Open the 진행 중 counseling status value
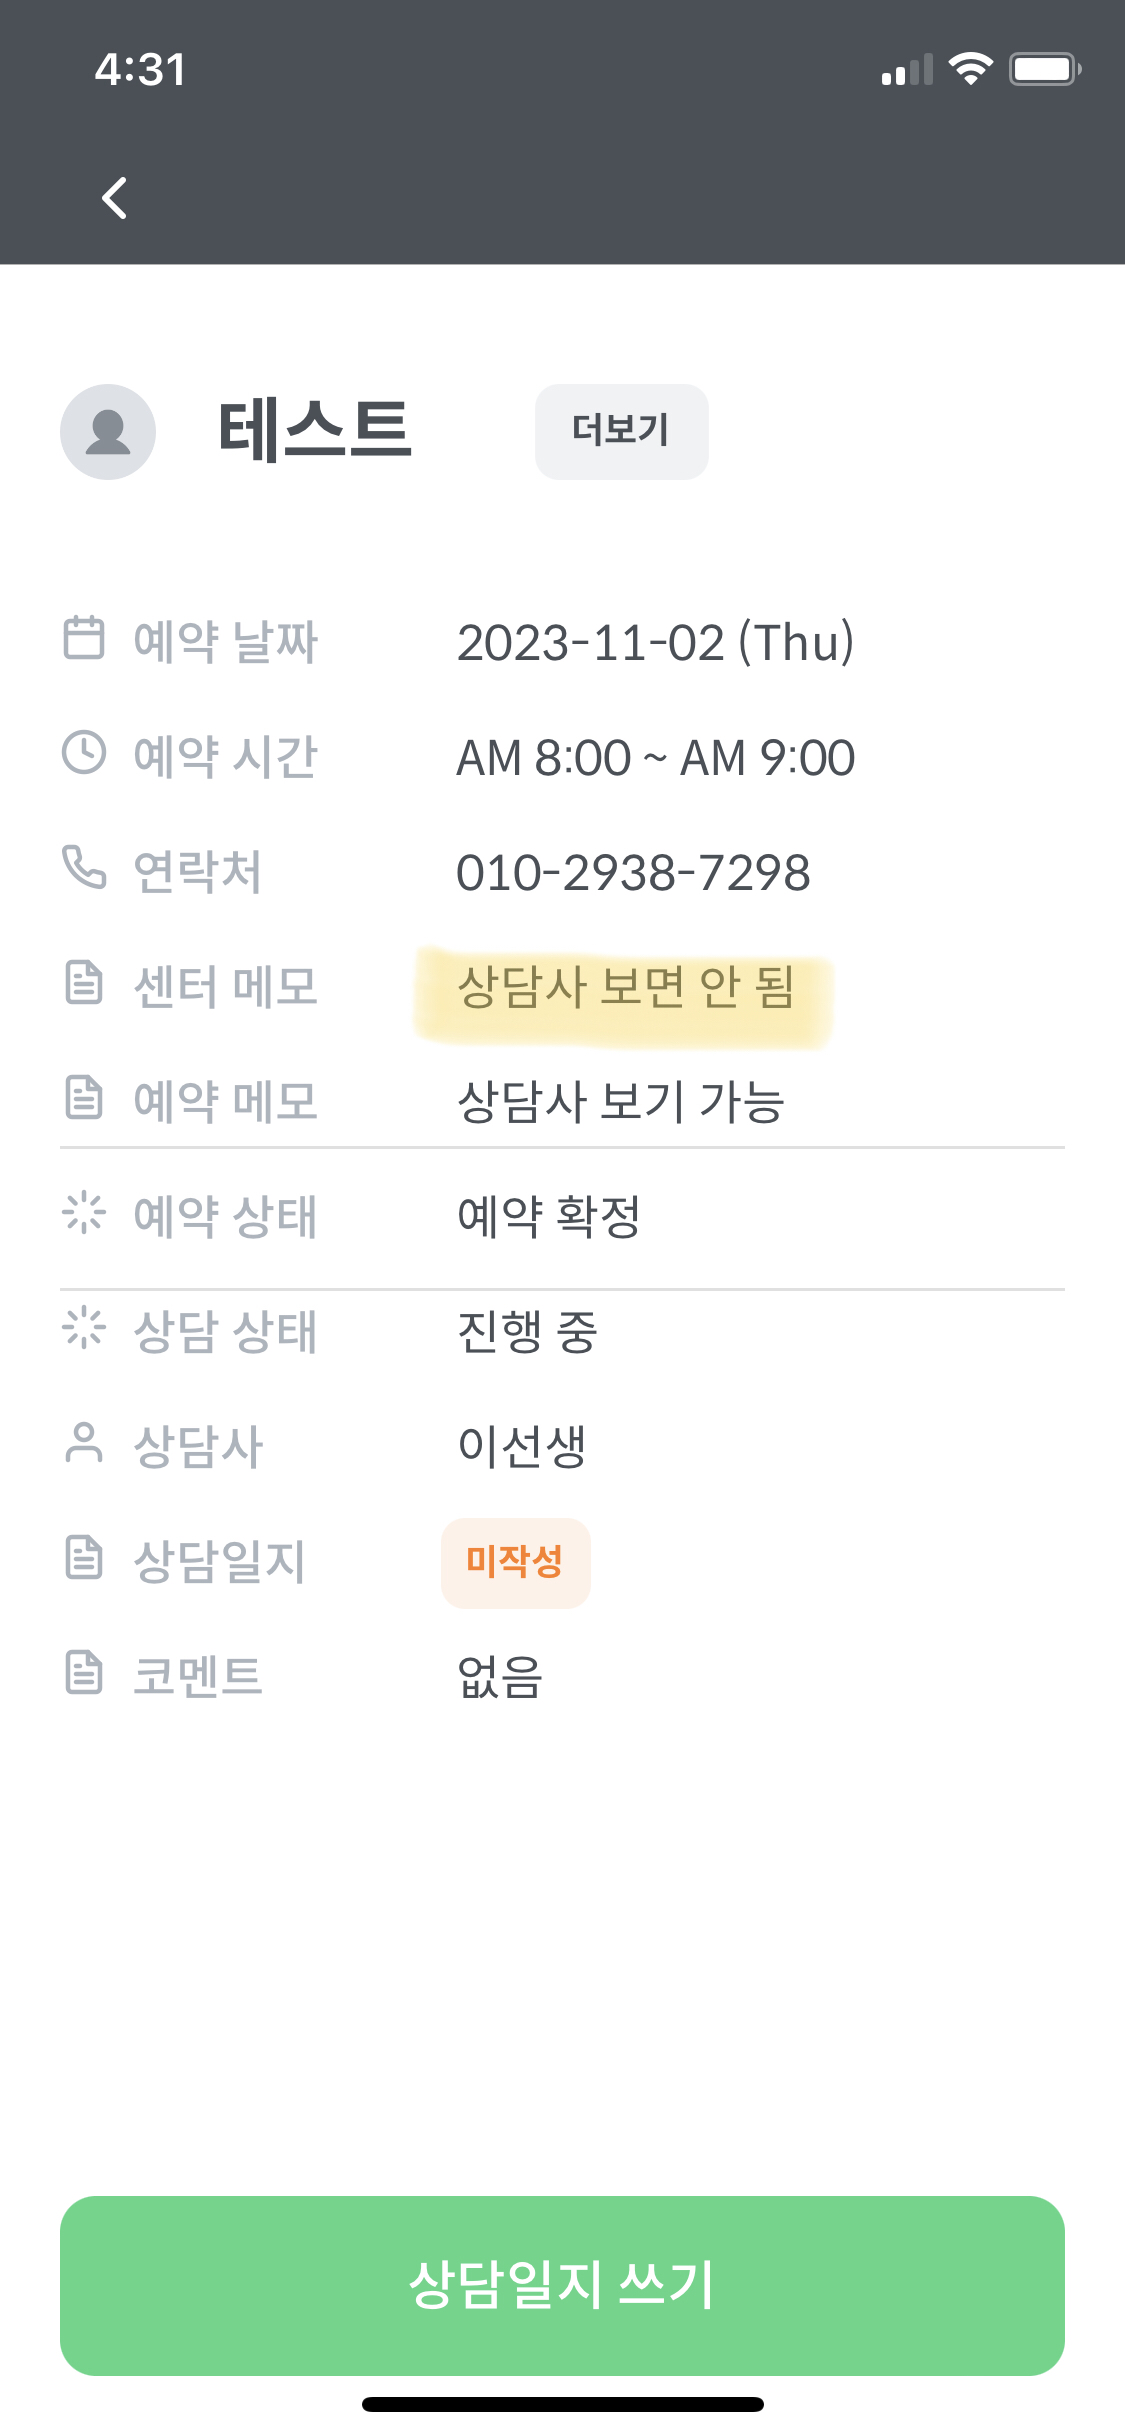The image size is (1125, 2436). click(x=527, y=1331)
